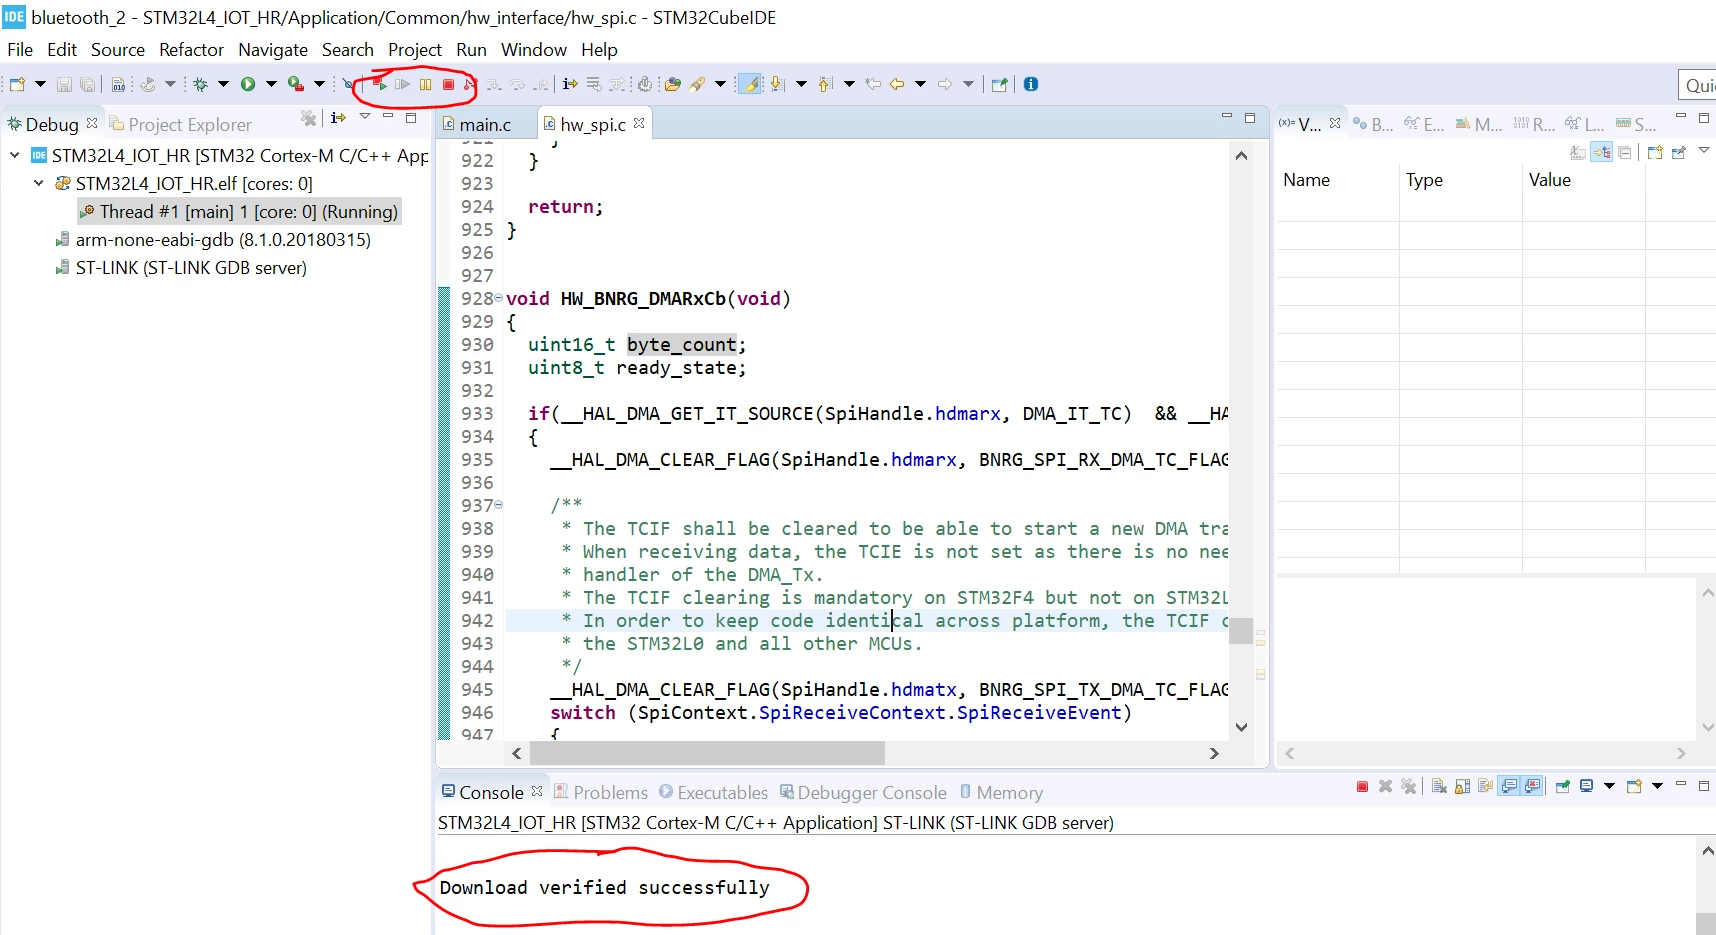The height and width of the screenshot is (935, 1716).
Task: Toggle Word Wrap in Console toolbar
Action: 1485,786
